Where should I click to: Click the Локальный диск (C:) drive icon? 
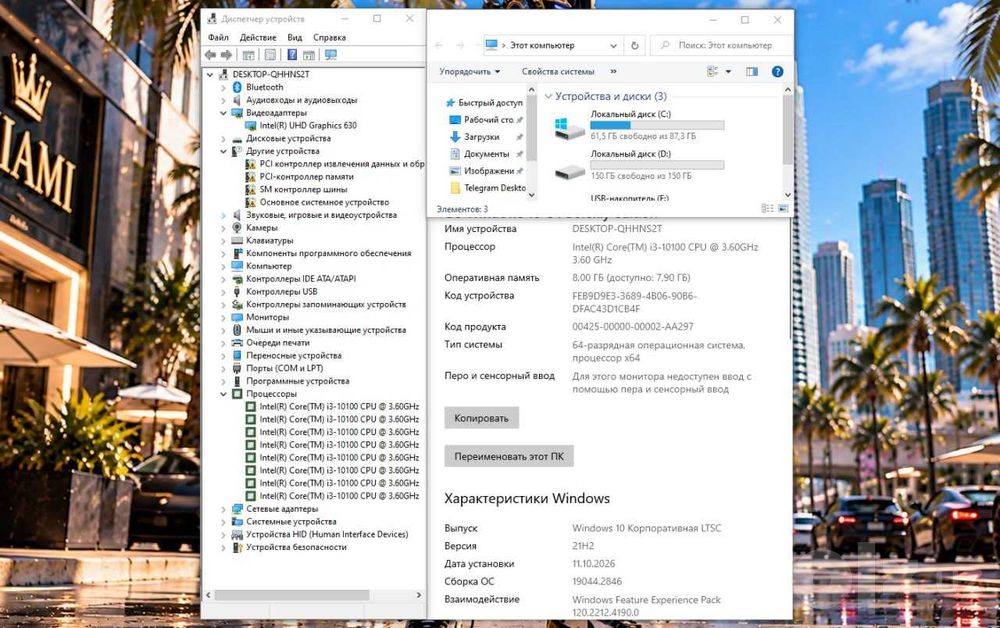570,127
